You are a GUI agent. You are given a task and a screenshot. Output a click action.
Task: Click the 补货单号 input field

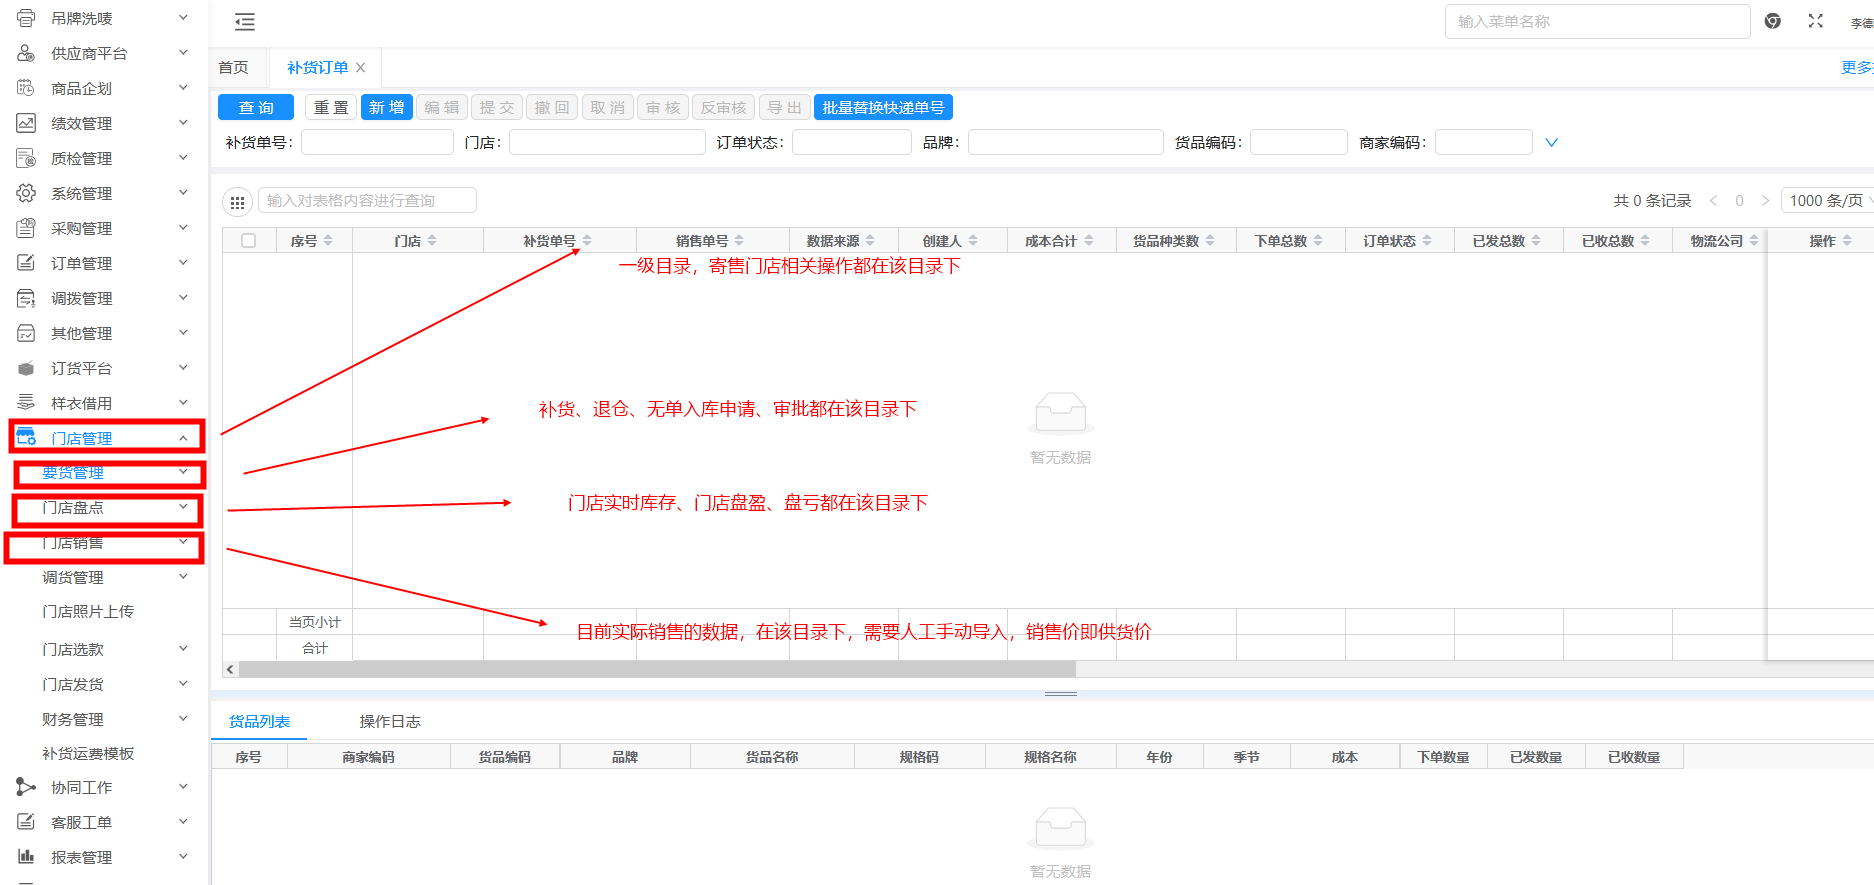377,143
